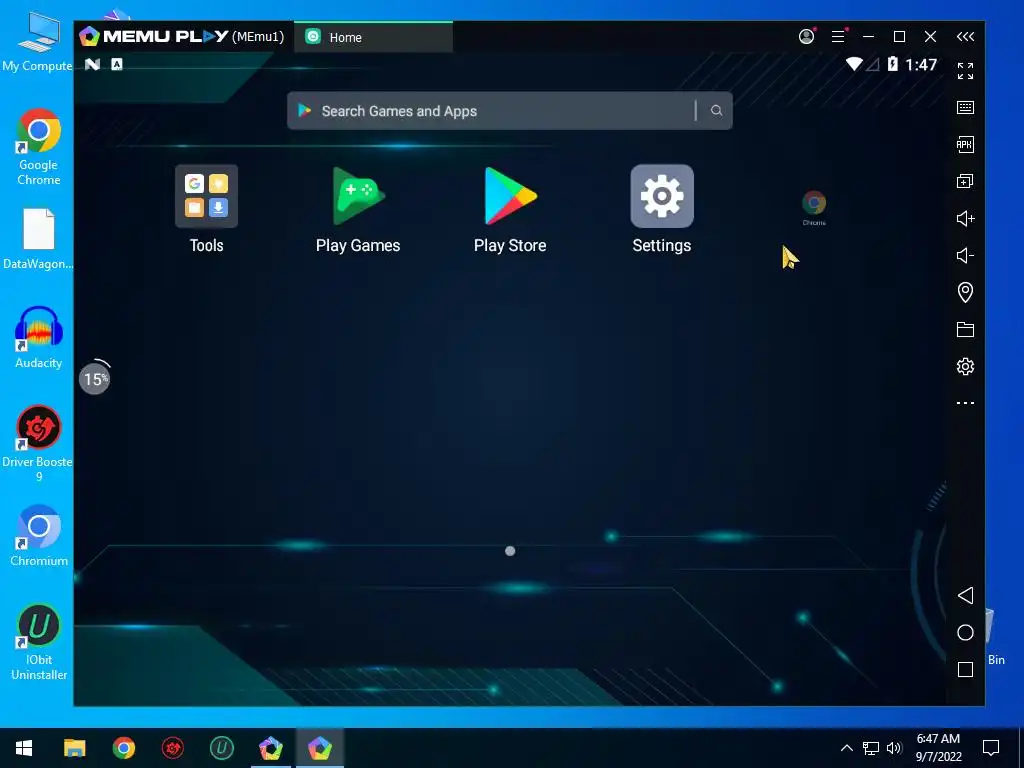Click the 15% floating progress ball
The image size is (1024, 768).
point(95,378)
